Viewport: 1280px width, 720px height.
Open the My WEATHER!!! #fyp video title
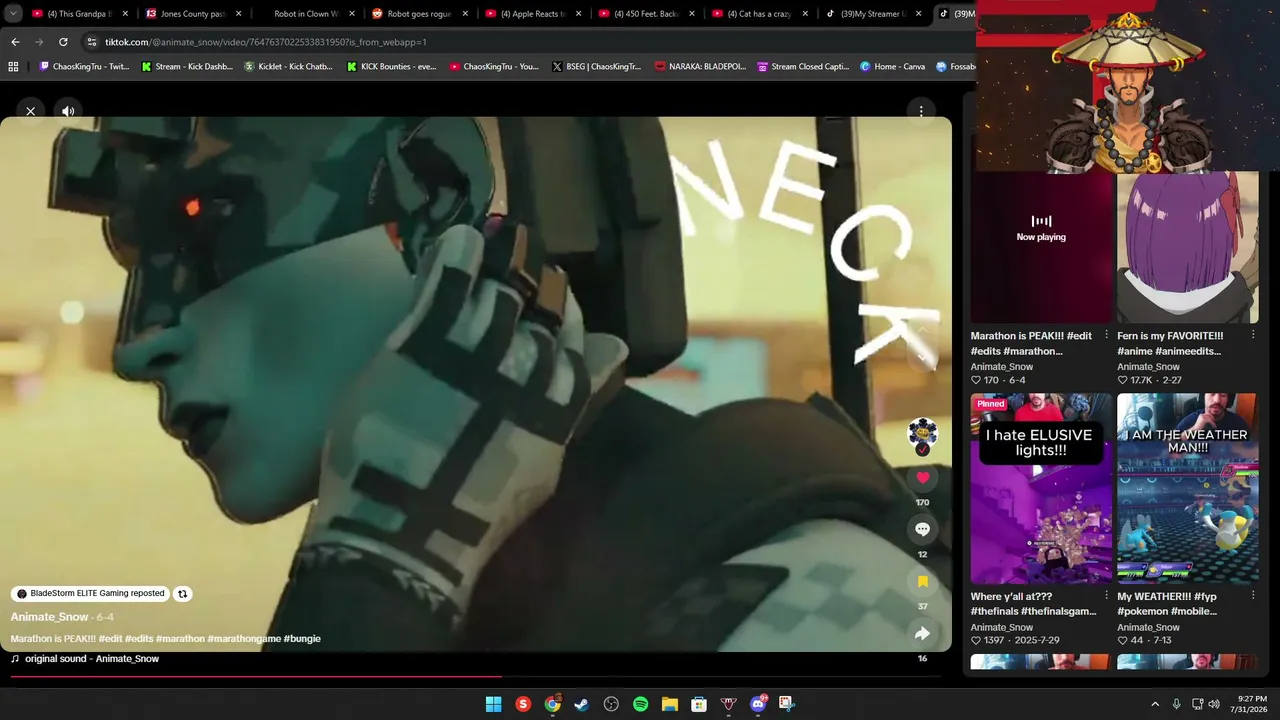coord(1167,604)
